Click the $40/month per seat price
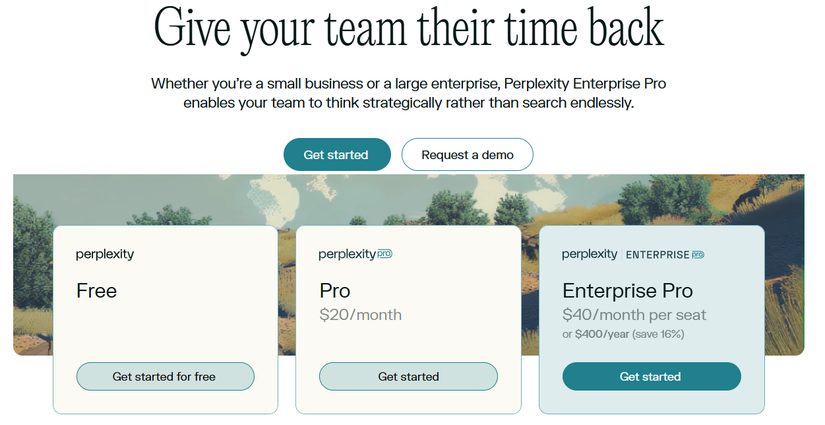Screen dimensions: 825x425 coord(634,315)
